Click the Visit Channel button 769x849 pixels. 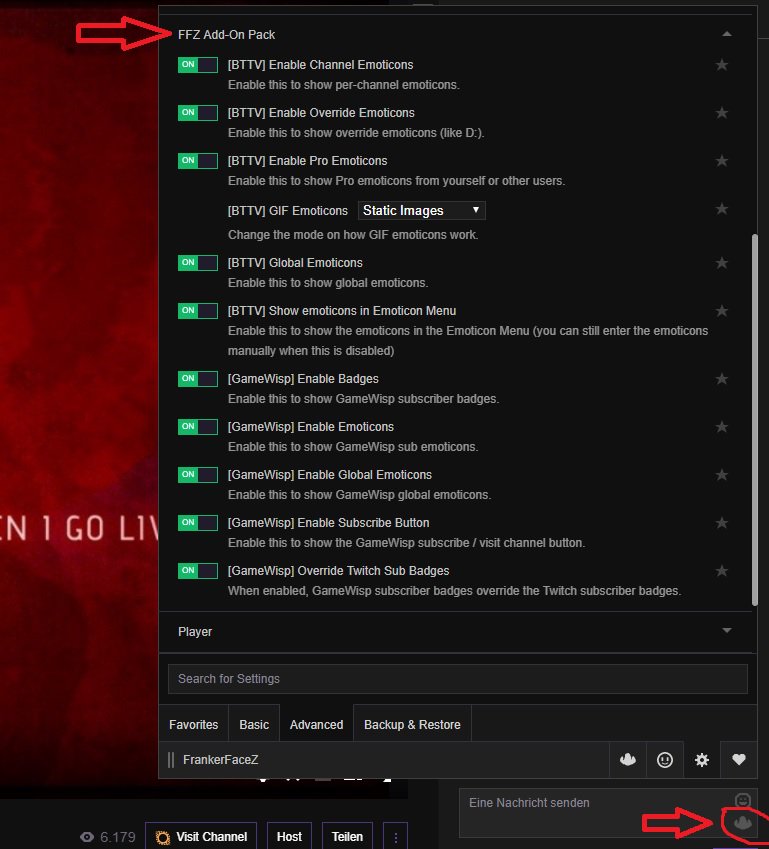pyautogui.click(x=201, y=837)
